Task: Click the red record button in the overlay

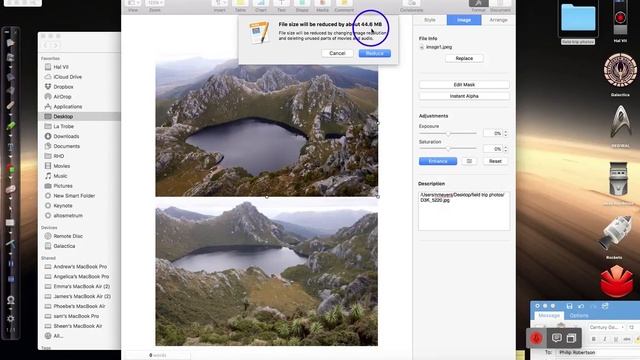Action: coord(536,338)
